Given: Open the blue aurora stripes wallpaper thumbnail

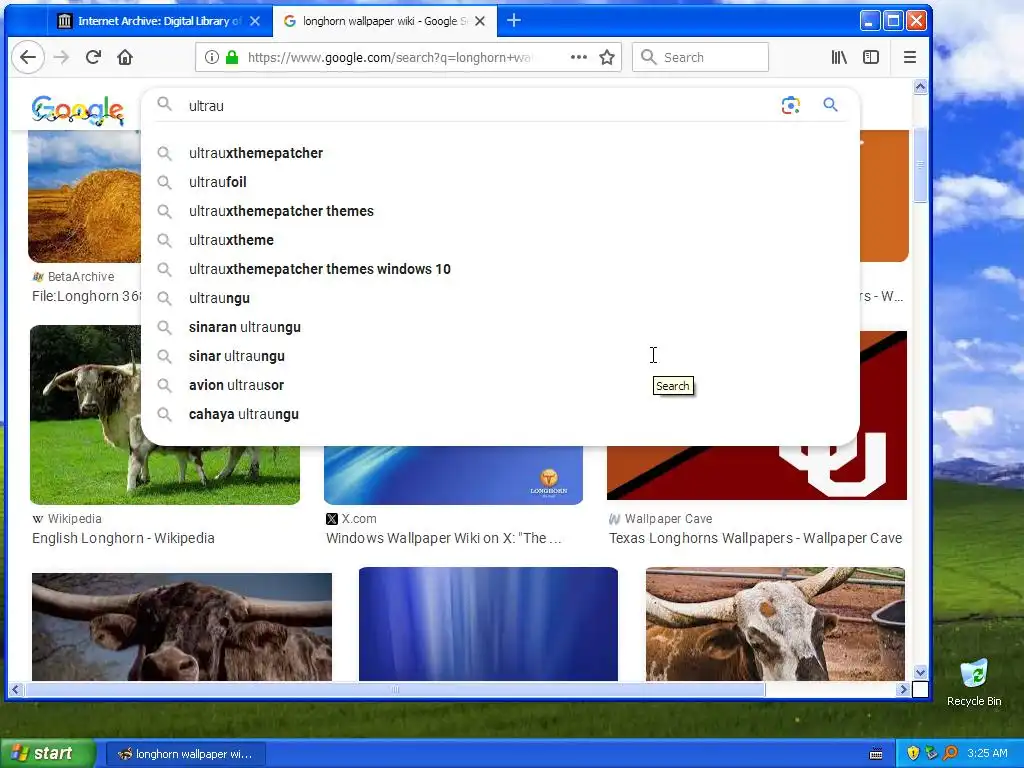Looking at the screenshot, I should click(x=488, y=624).
